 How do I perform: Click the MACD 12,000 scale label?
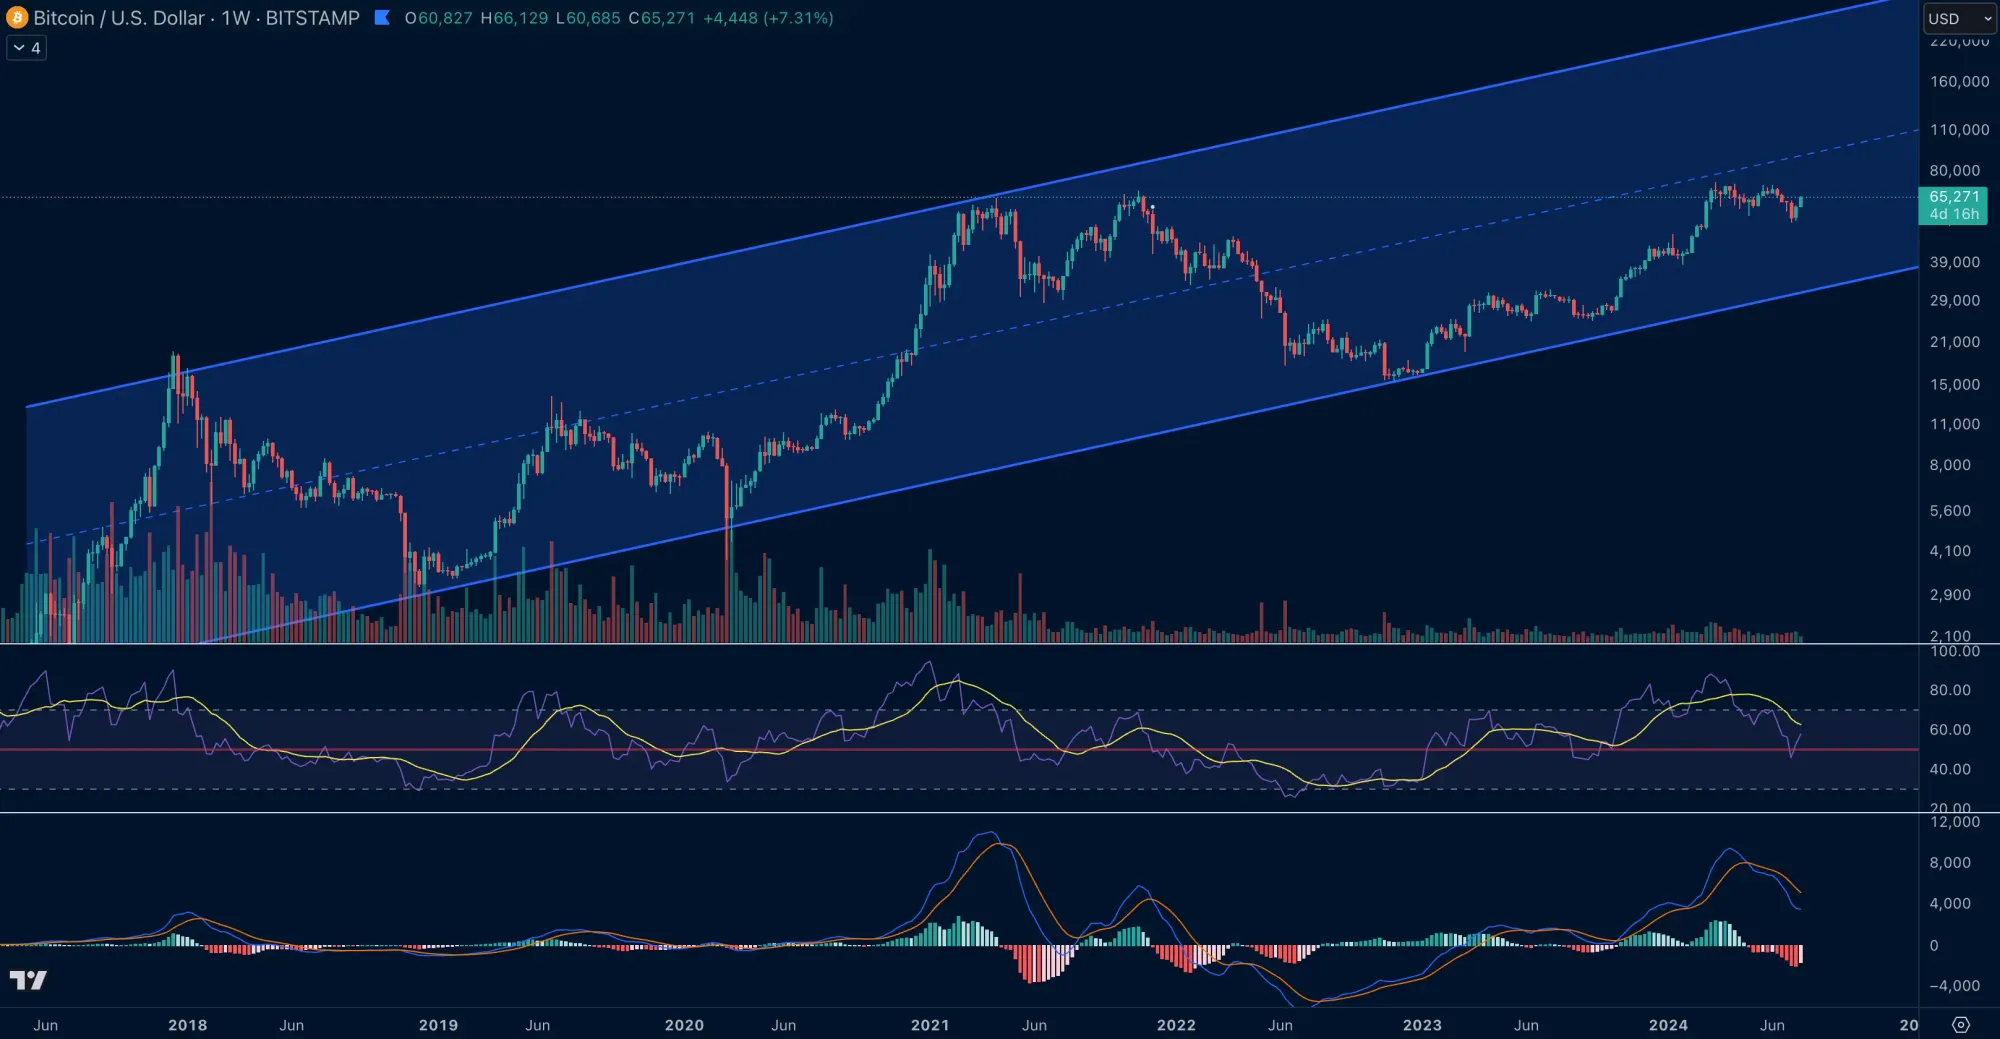(x=1954, y=822)
